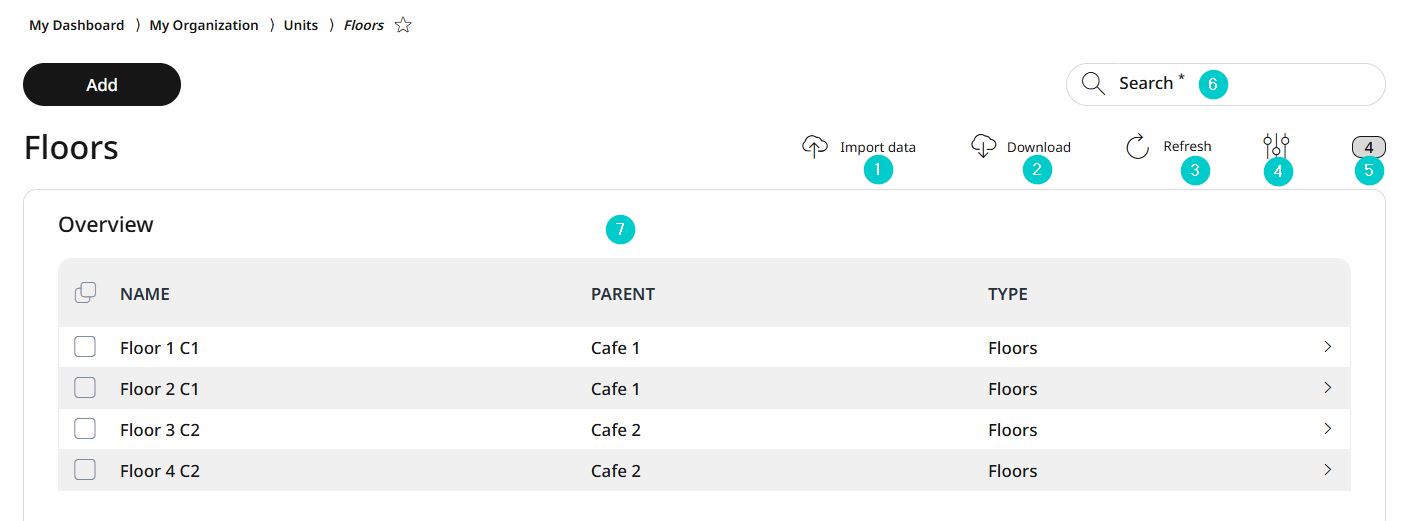The image size is (1402, 521).
Task: Click the Import data cloud upload icon
Action: (x=815, y=147)
